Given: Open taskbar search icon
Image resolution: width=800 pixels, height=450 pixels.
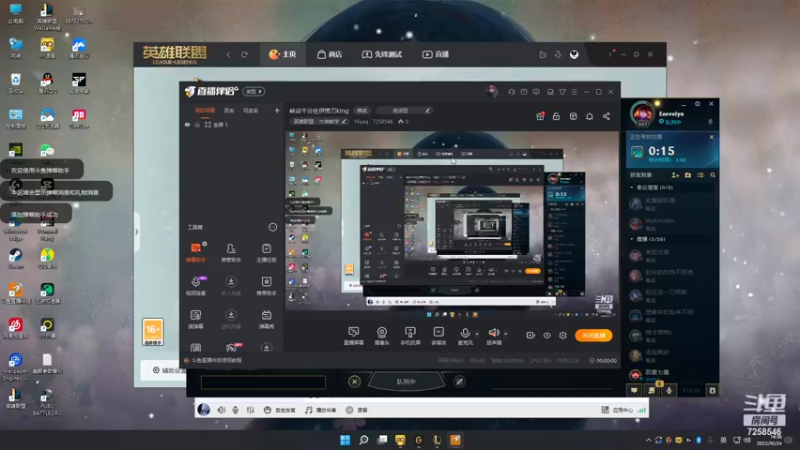Looking at the screenshot, I should pos(363,440).
